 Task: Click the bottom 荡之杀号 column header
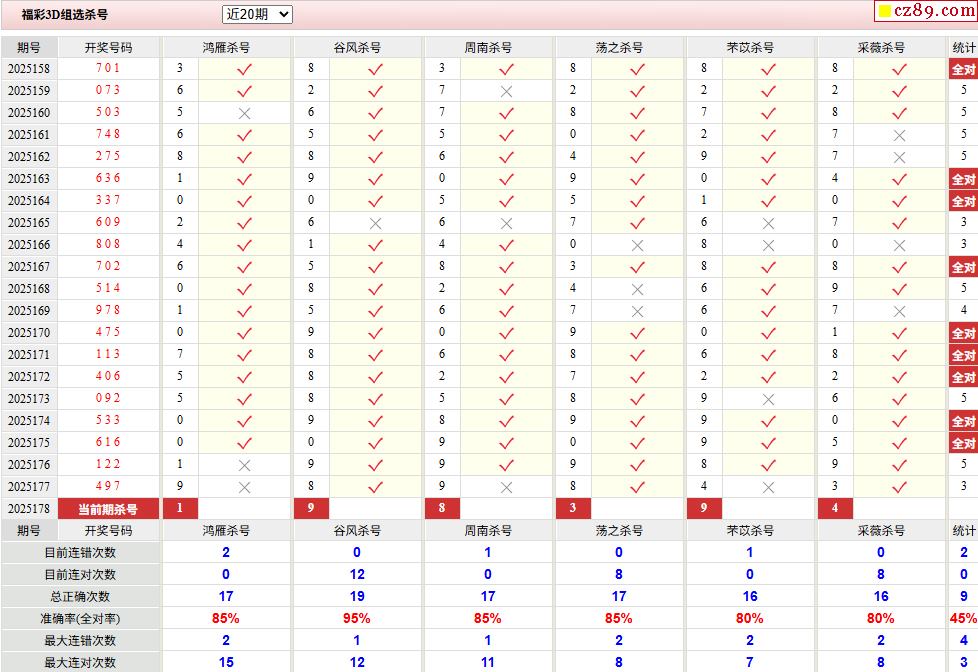pos(619,531)
